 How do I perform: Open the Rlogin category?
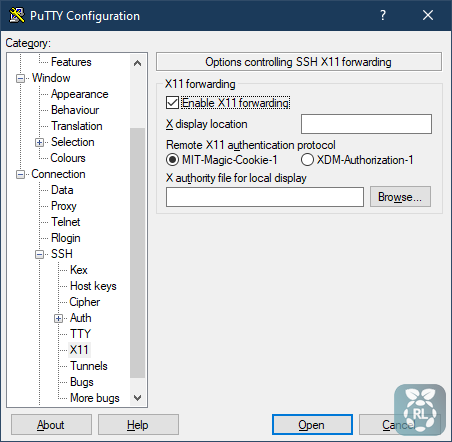tap(66, 238)
